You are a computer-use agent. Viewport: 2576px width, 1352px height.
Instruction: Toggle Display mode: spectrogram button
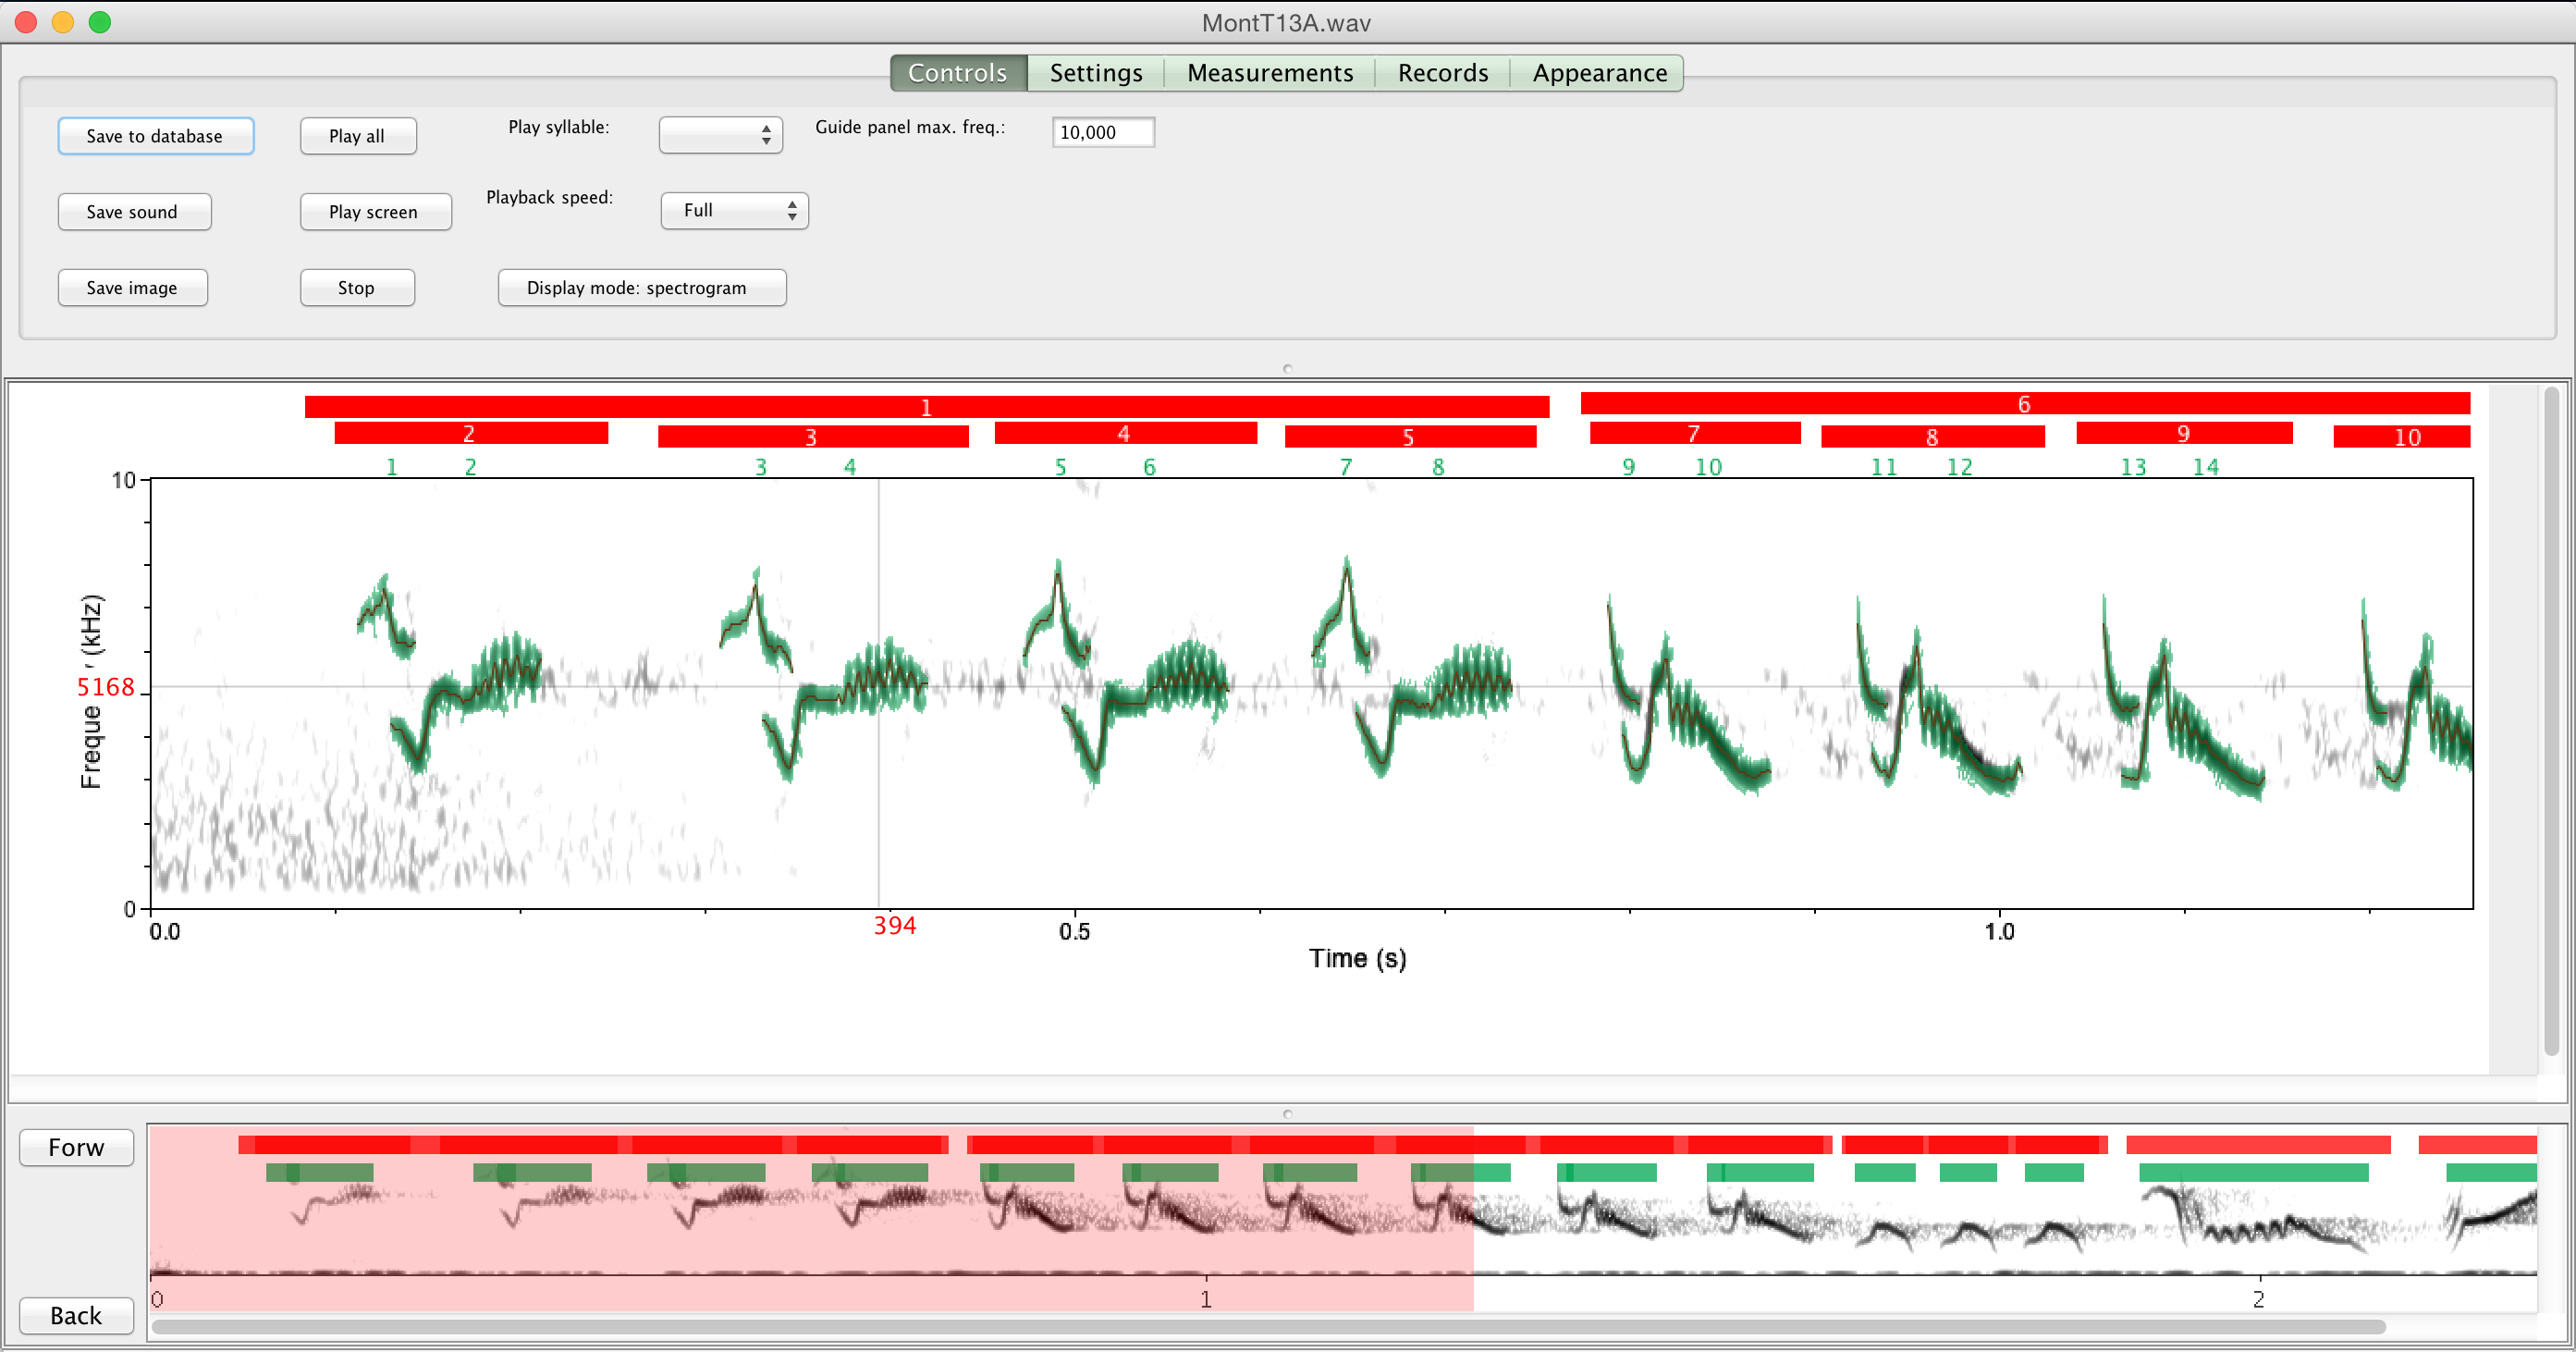[641, 288]
